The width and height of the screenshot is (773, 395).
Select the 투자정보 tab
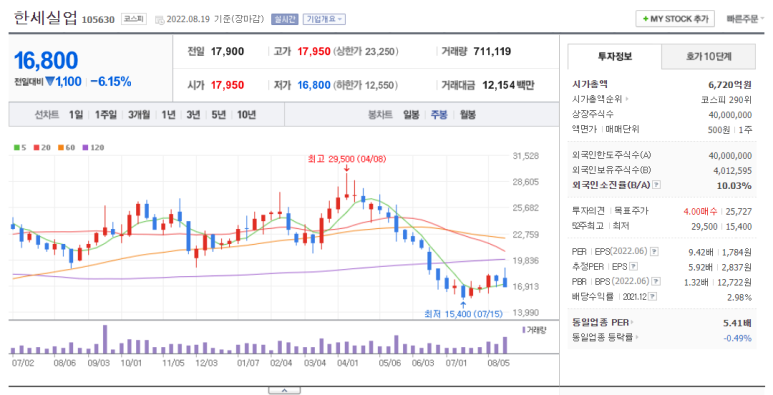click(x=614, y=56)
